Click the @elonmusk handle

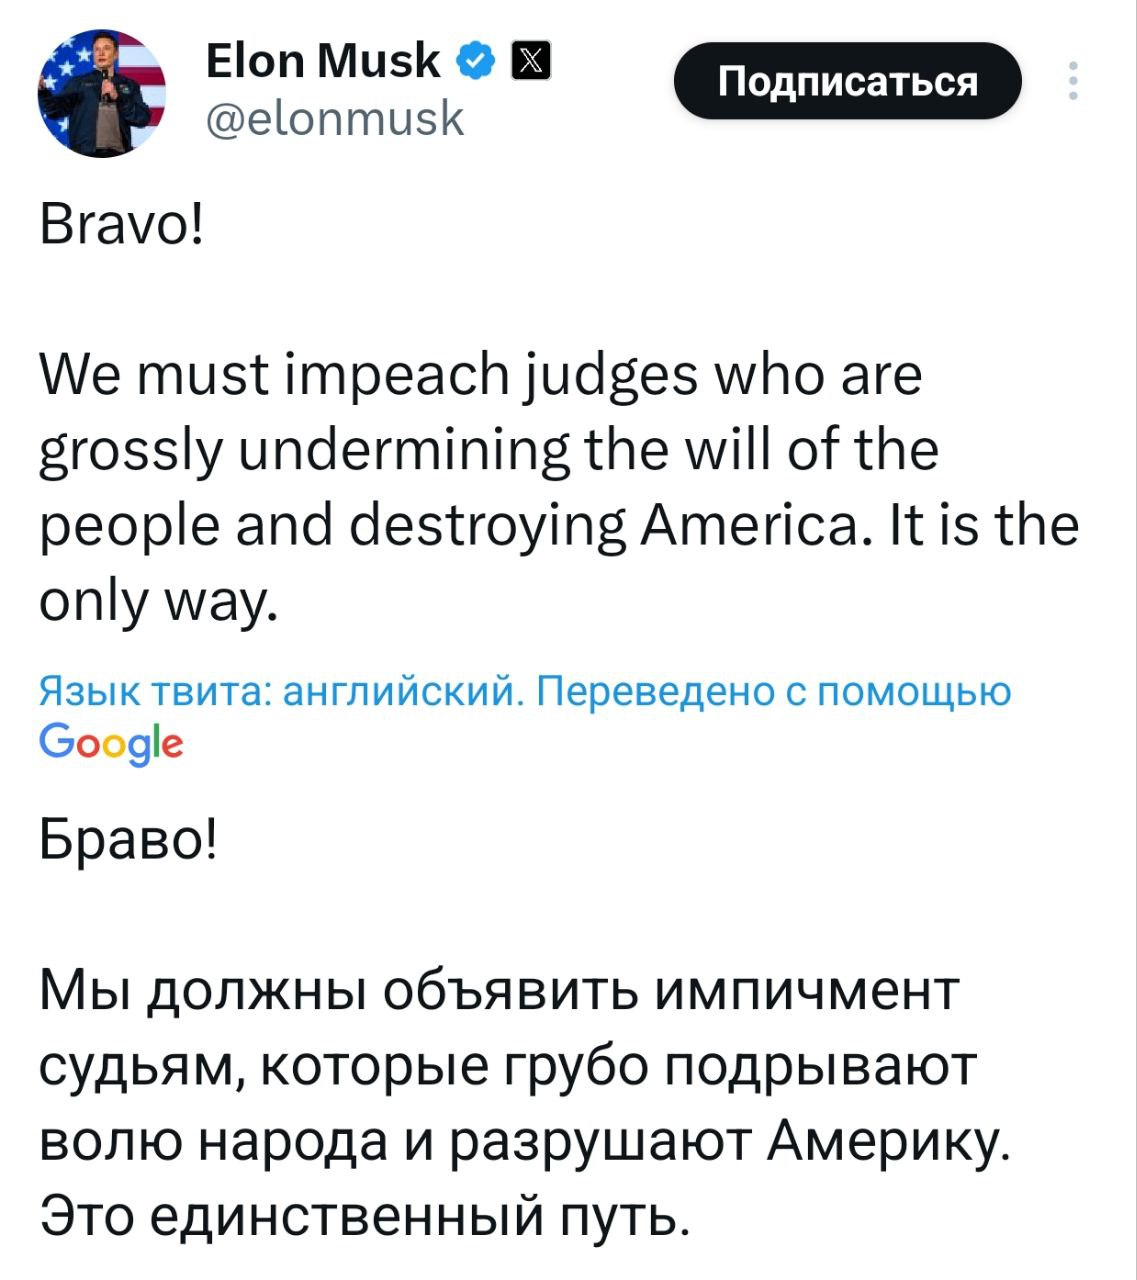(334, 118)
